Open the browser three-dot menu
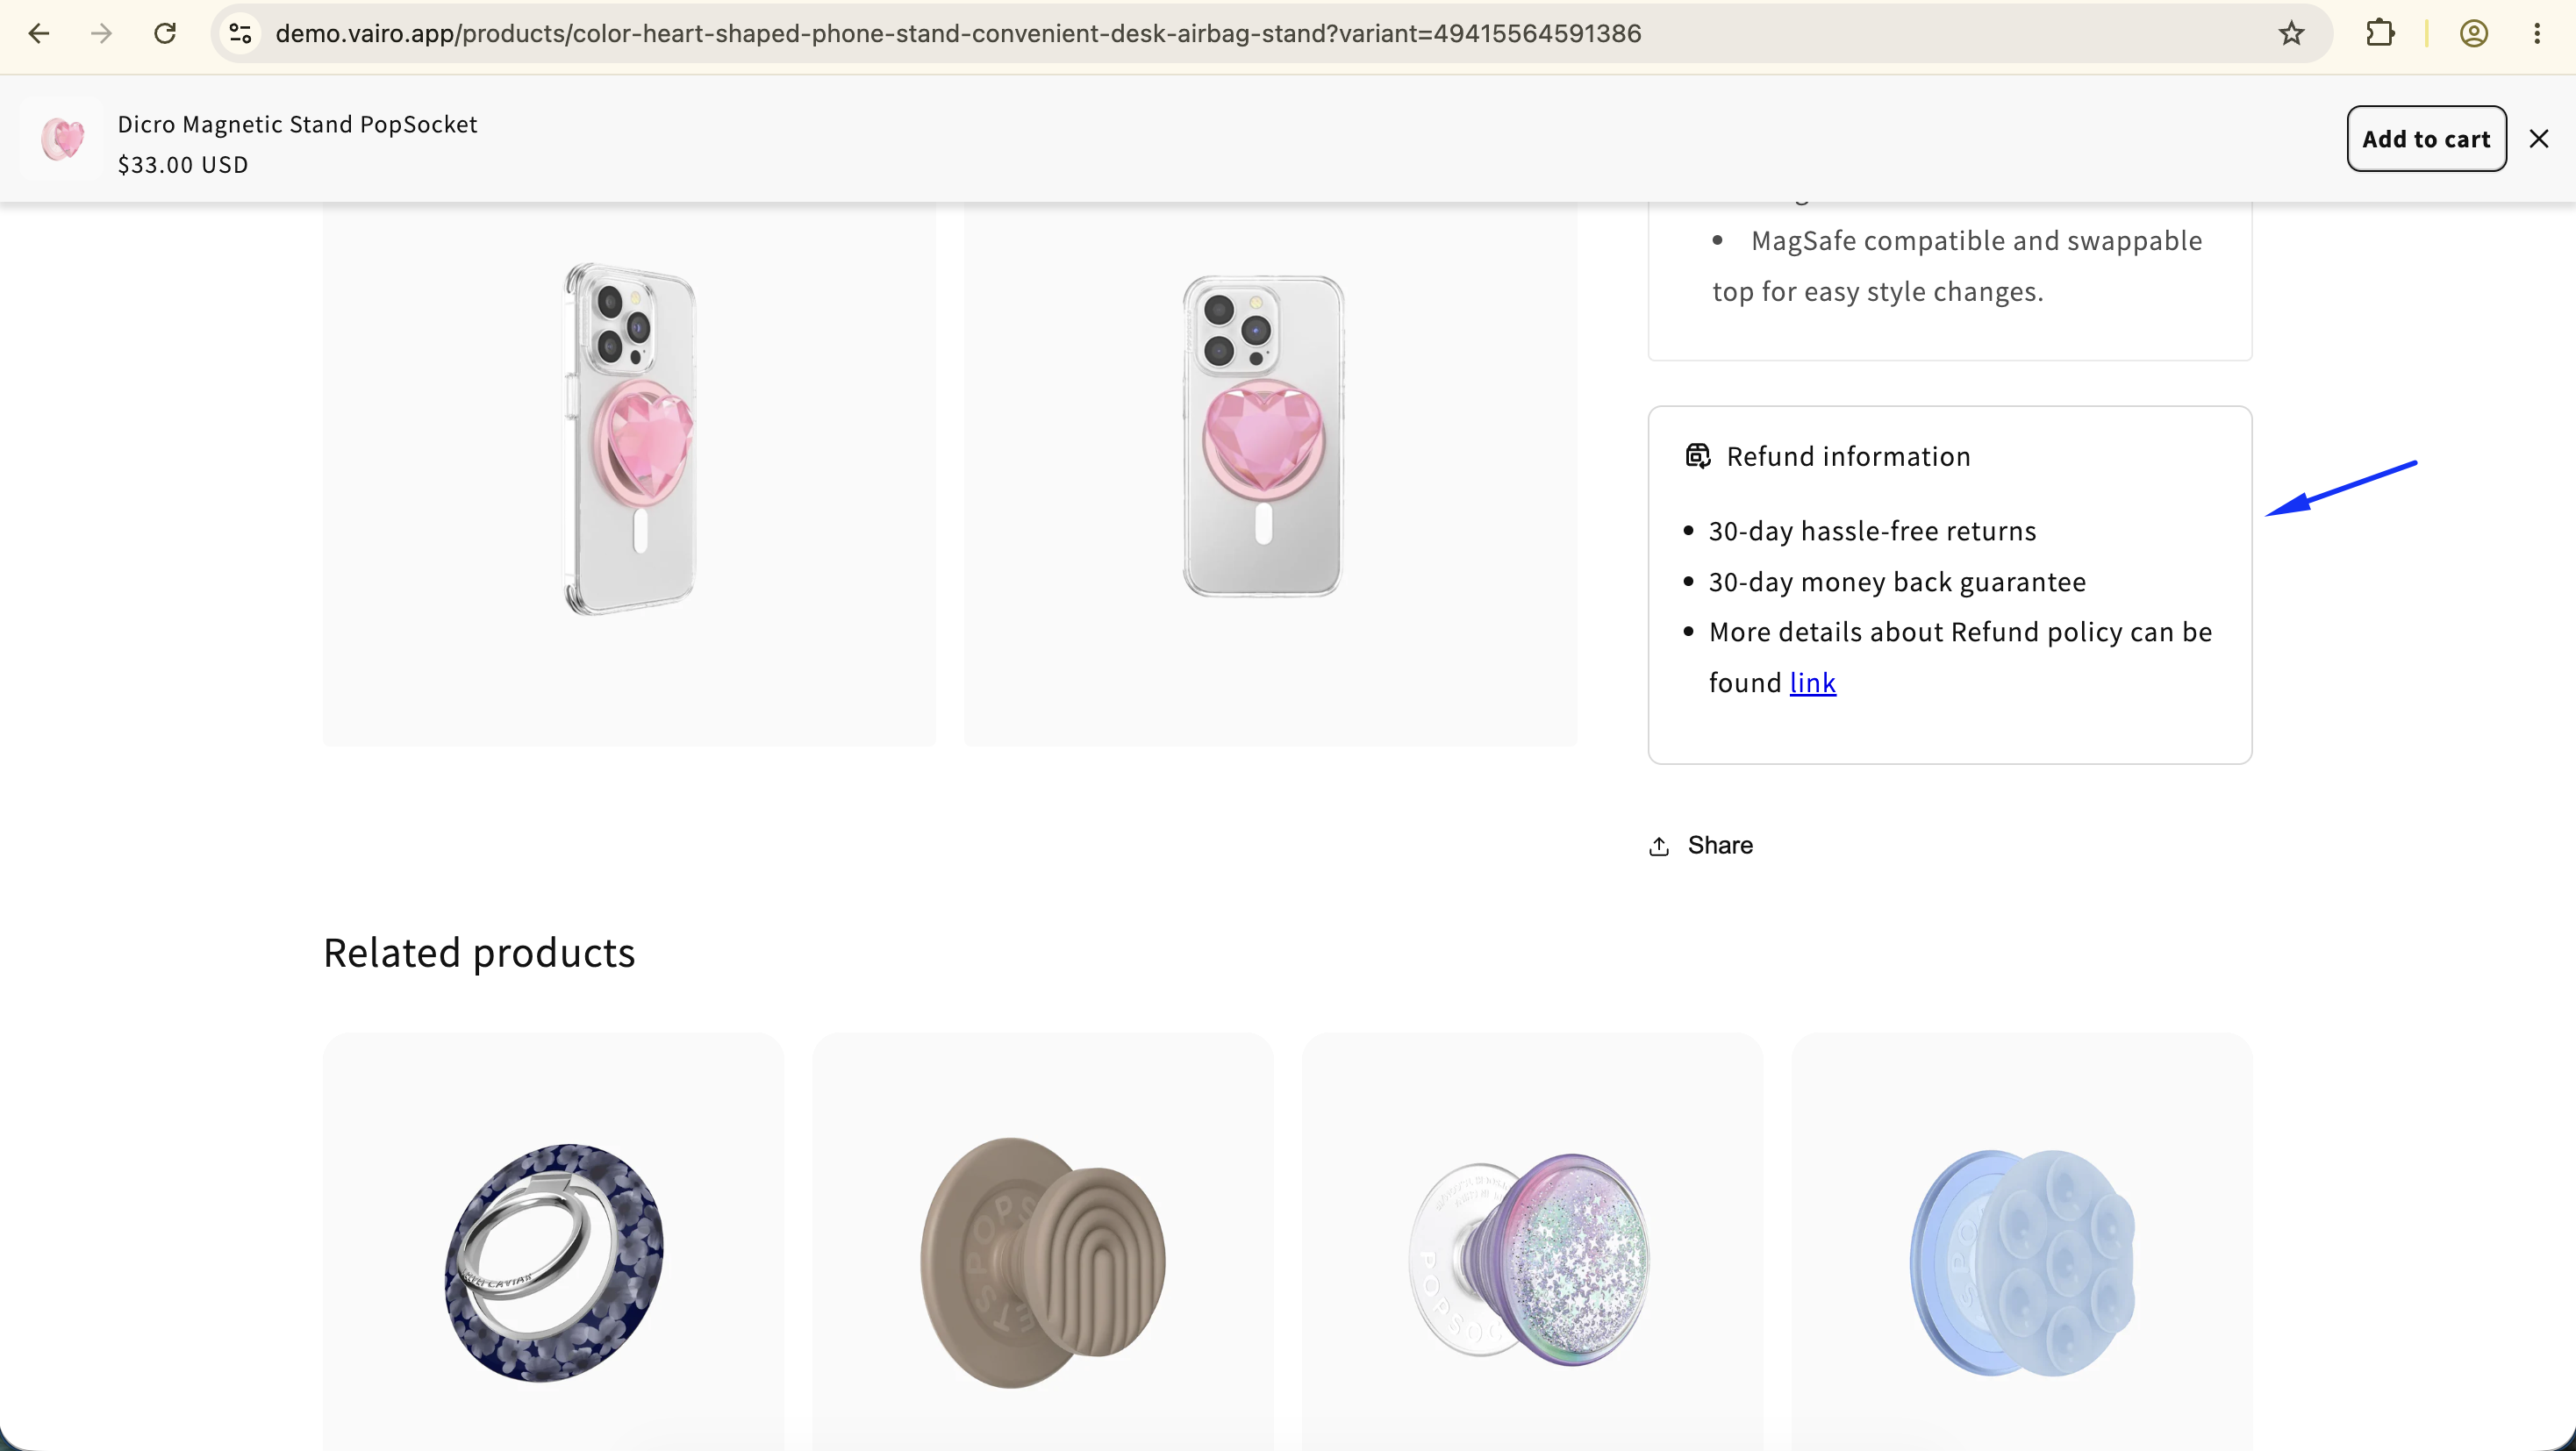Viewport: 2576px width, 1451px height. [x=2537, y=33]
